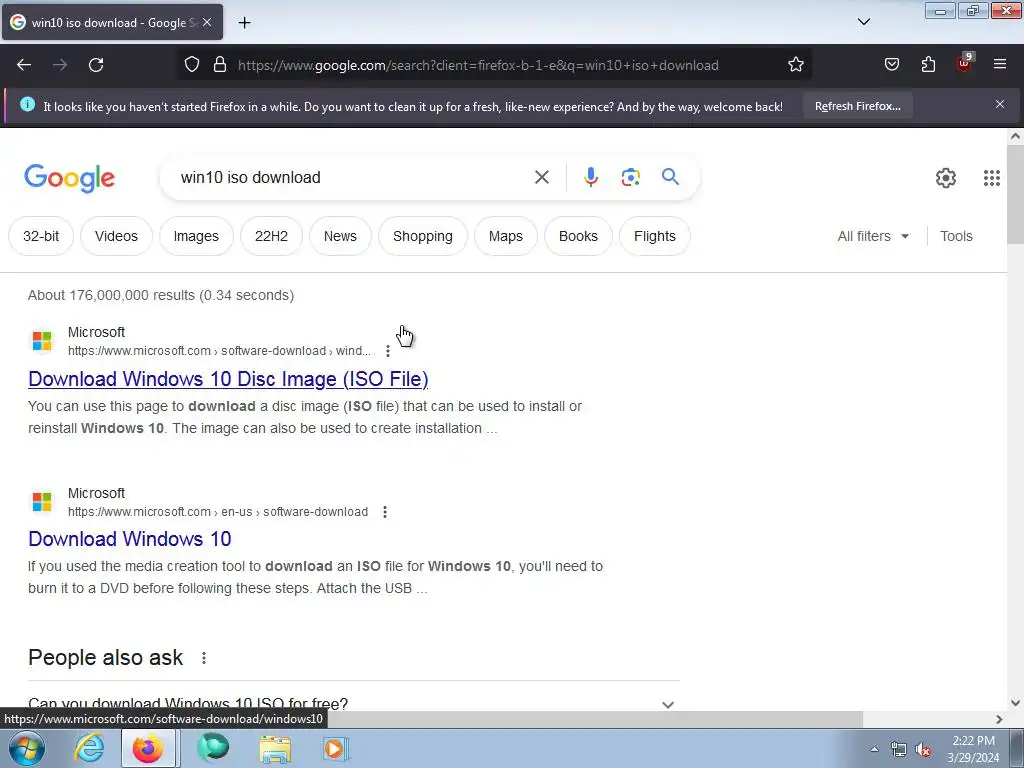Dismiss the Firefox refresh notification bar
This screenshot has width=1024, height=768.
[x=1000, y=104]
